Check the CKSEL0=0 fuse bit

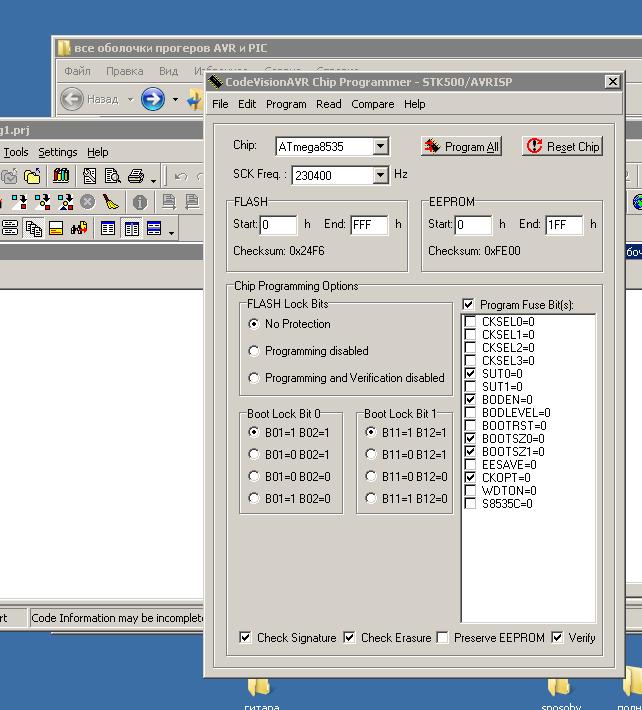470,321
